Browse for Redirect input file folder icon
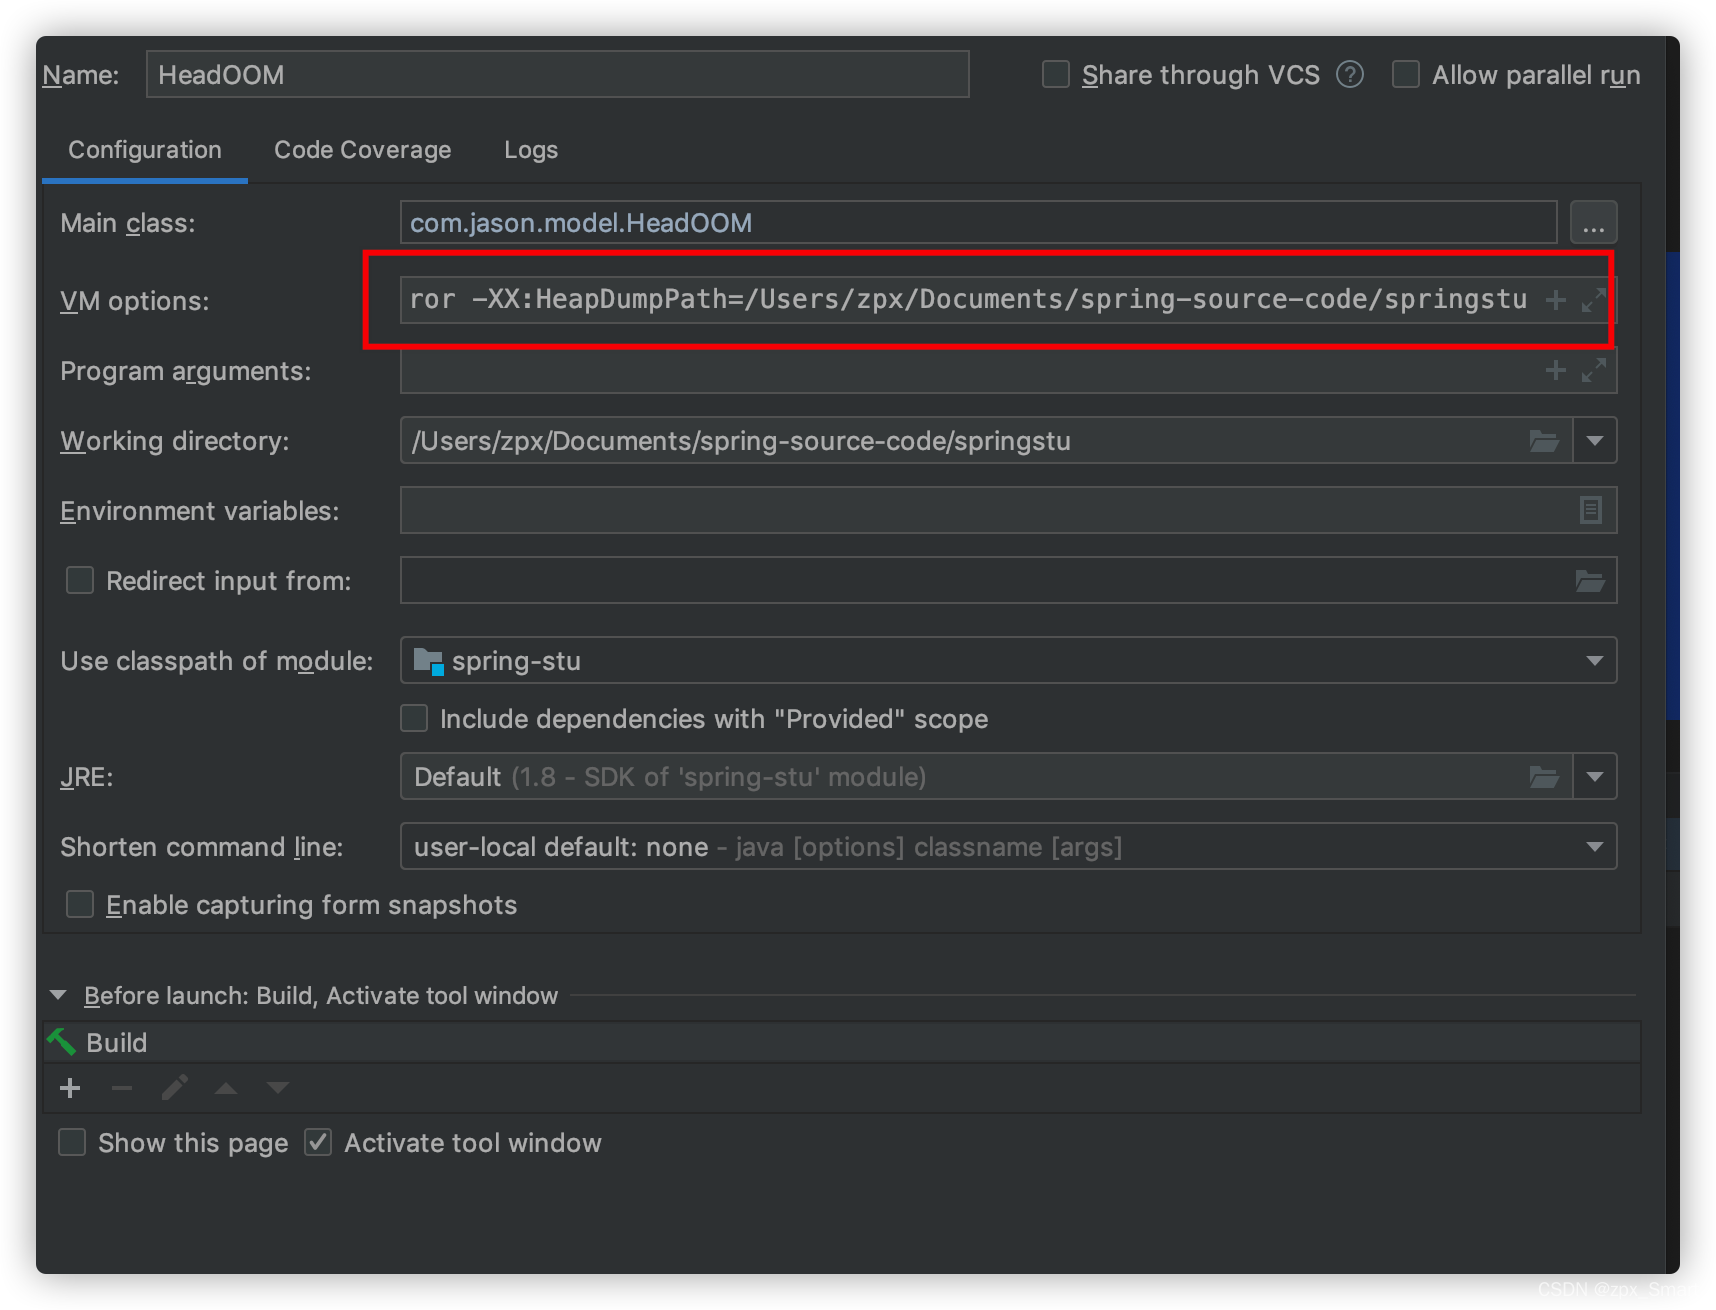The image size is (1716, 1310). coord(1590,581)
